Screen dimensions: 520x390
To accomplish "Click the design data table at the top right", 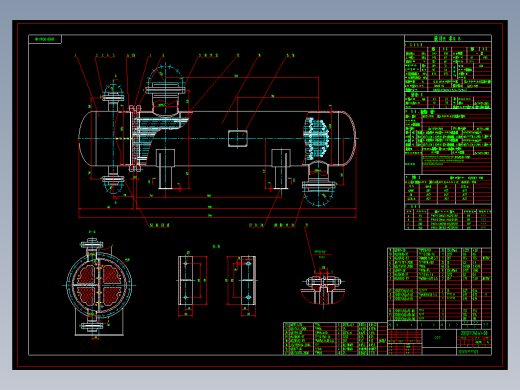I will (x=448, y=132).
